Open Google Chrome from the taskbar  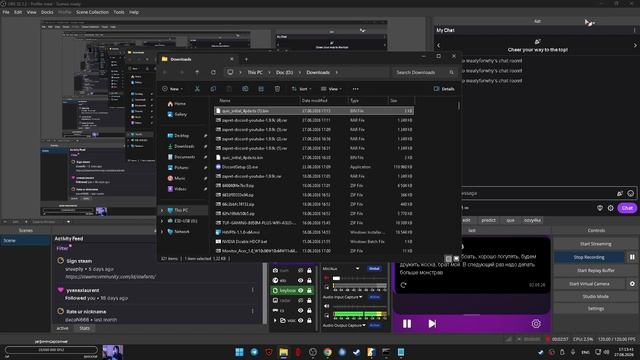coord(327,352)
